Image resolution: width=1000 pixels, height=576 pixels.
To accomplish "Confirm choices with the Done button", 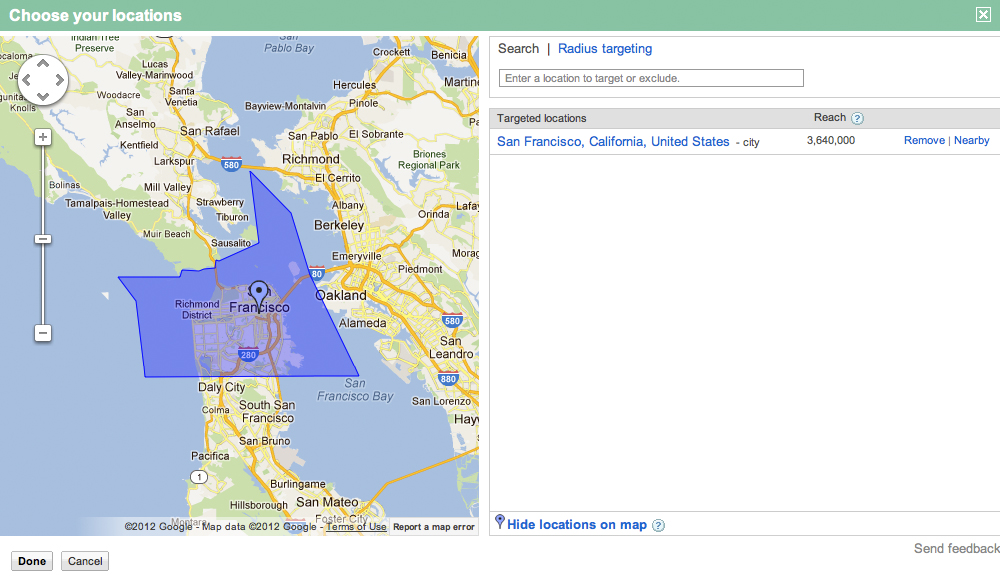I will pyautogui.click(x=31, y=560).
